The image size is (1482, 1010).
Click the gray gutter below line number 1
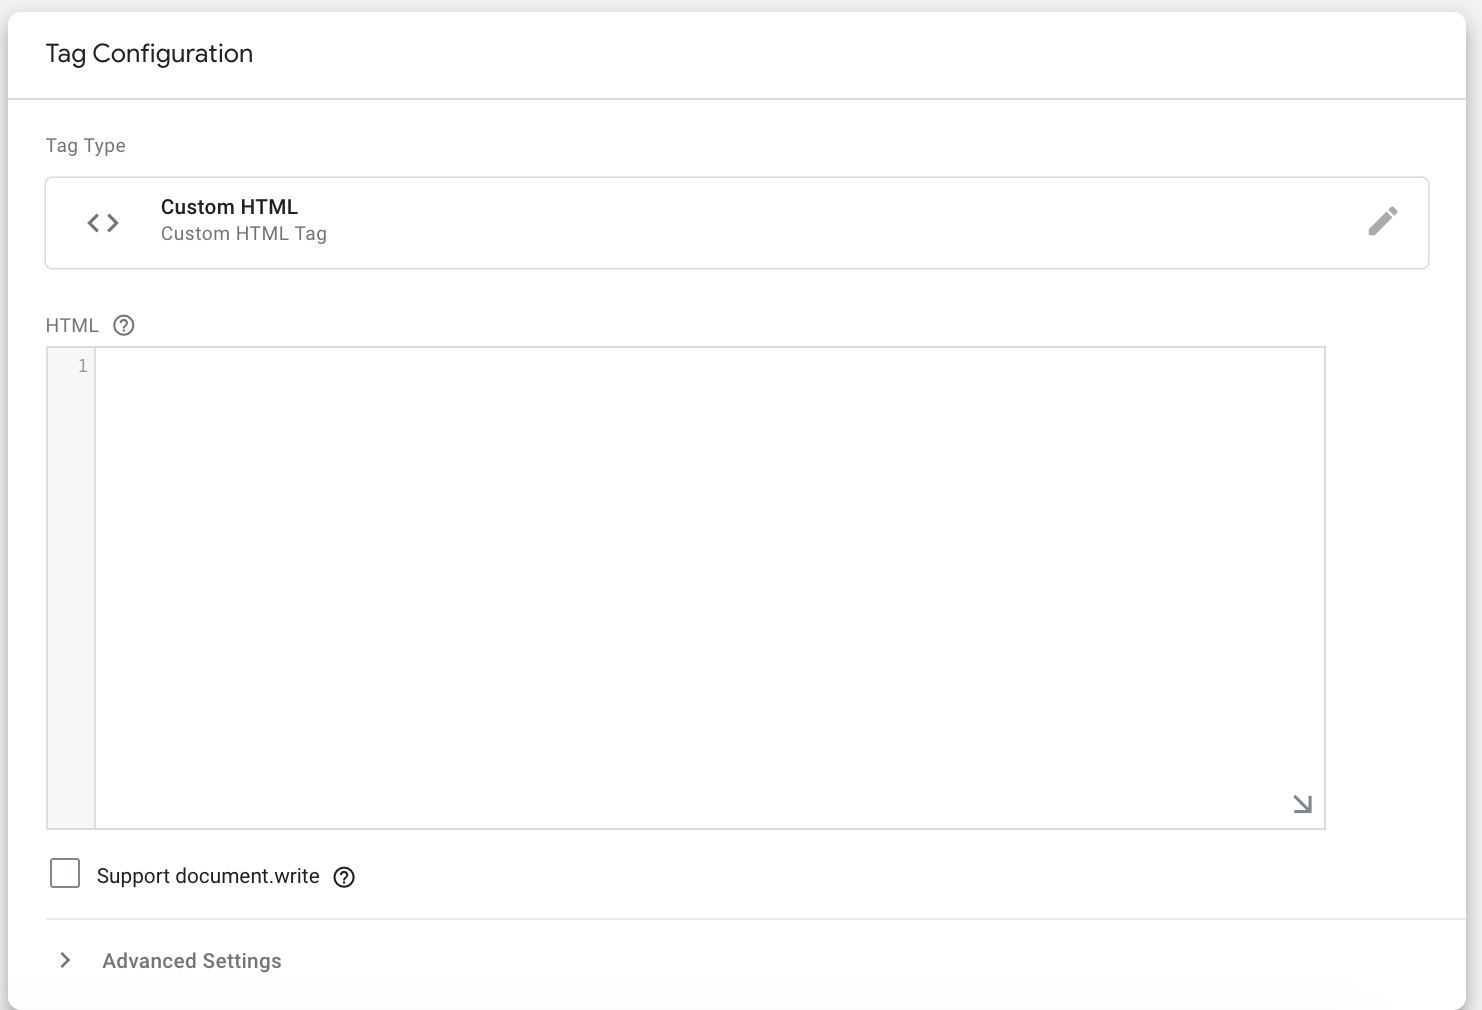click(x=71, y=600)
